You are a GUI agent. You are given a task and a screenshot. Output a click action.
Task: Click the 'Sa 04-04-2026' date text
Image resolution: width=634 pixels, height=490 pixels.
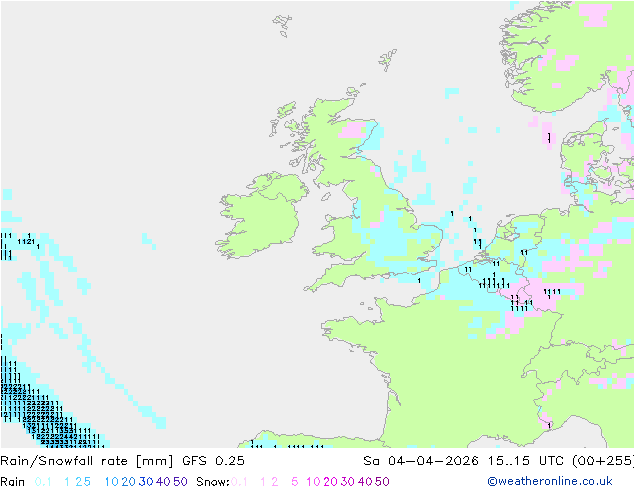pyautogui.click(x=421, y=461)
